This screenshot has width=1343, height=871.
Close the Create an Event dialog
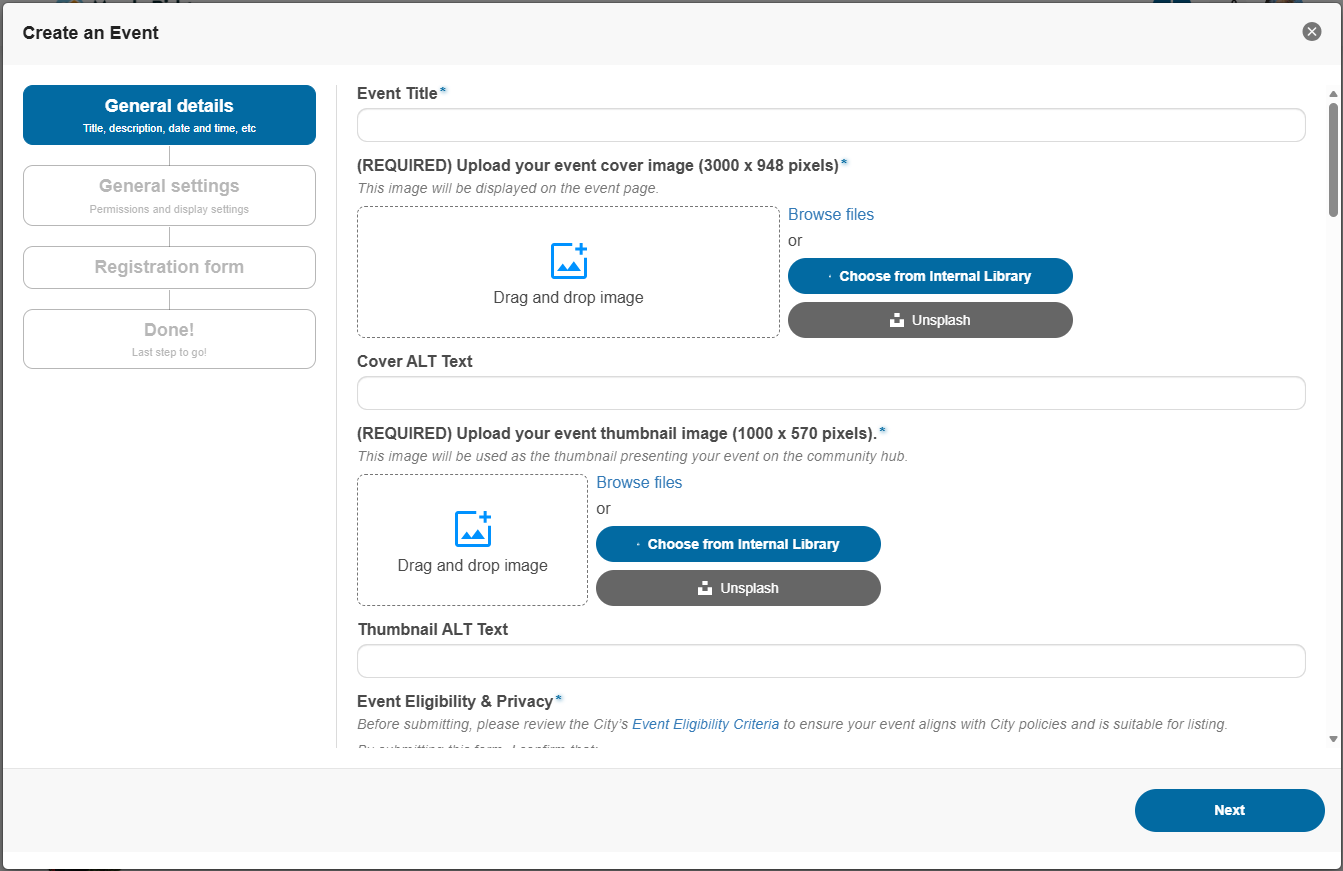[x=1312, y=32]
